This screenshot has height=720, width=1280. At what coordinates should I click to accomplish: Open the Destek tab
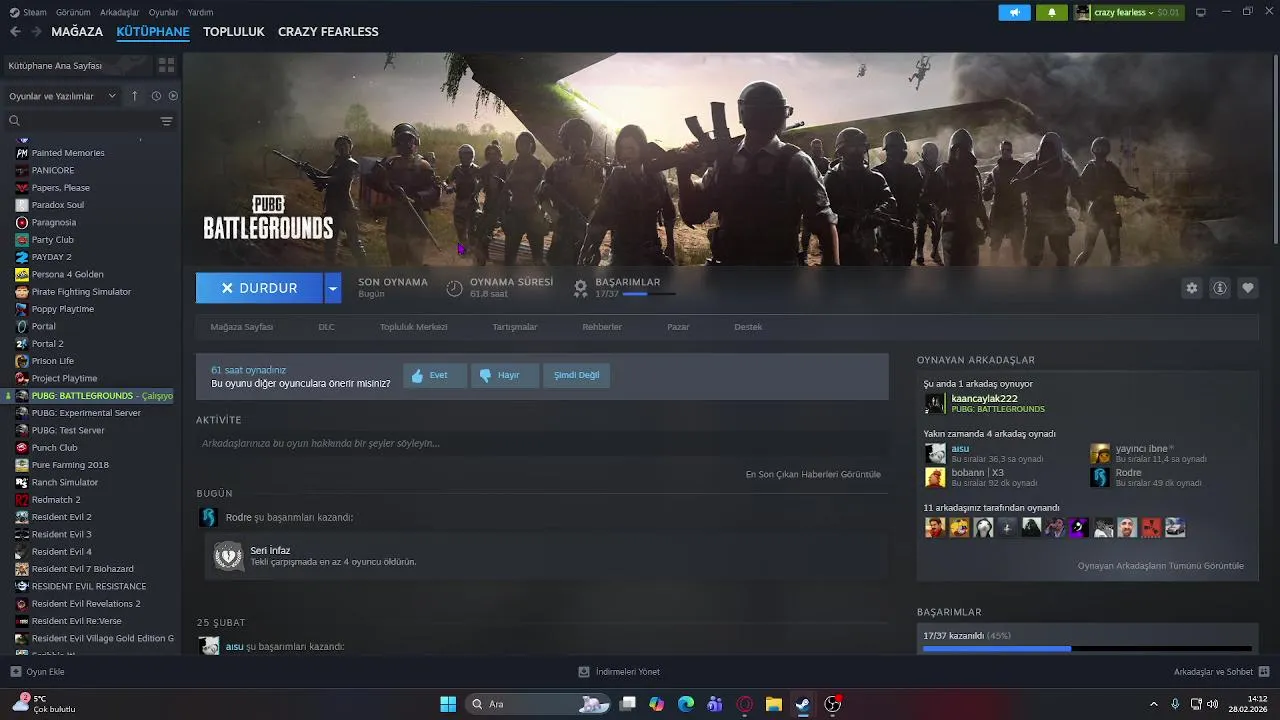(x=748, y=327)
